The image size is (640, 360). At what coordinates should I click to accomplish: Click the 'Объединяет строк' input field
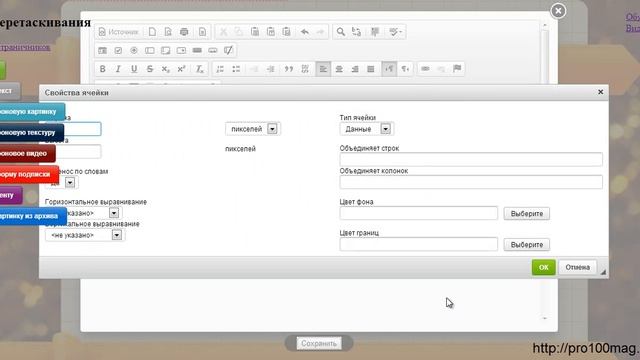pyautogui.click(x=471, y=159)
